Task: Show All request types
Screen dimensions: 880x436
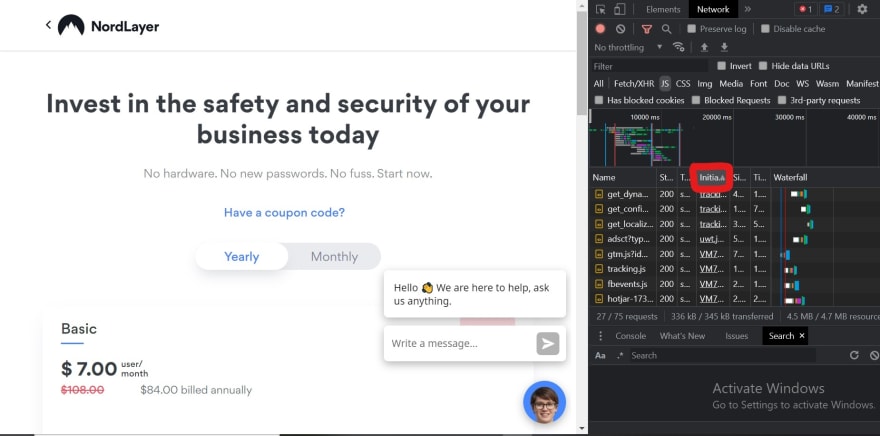Action: (x=599, y=84)
